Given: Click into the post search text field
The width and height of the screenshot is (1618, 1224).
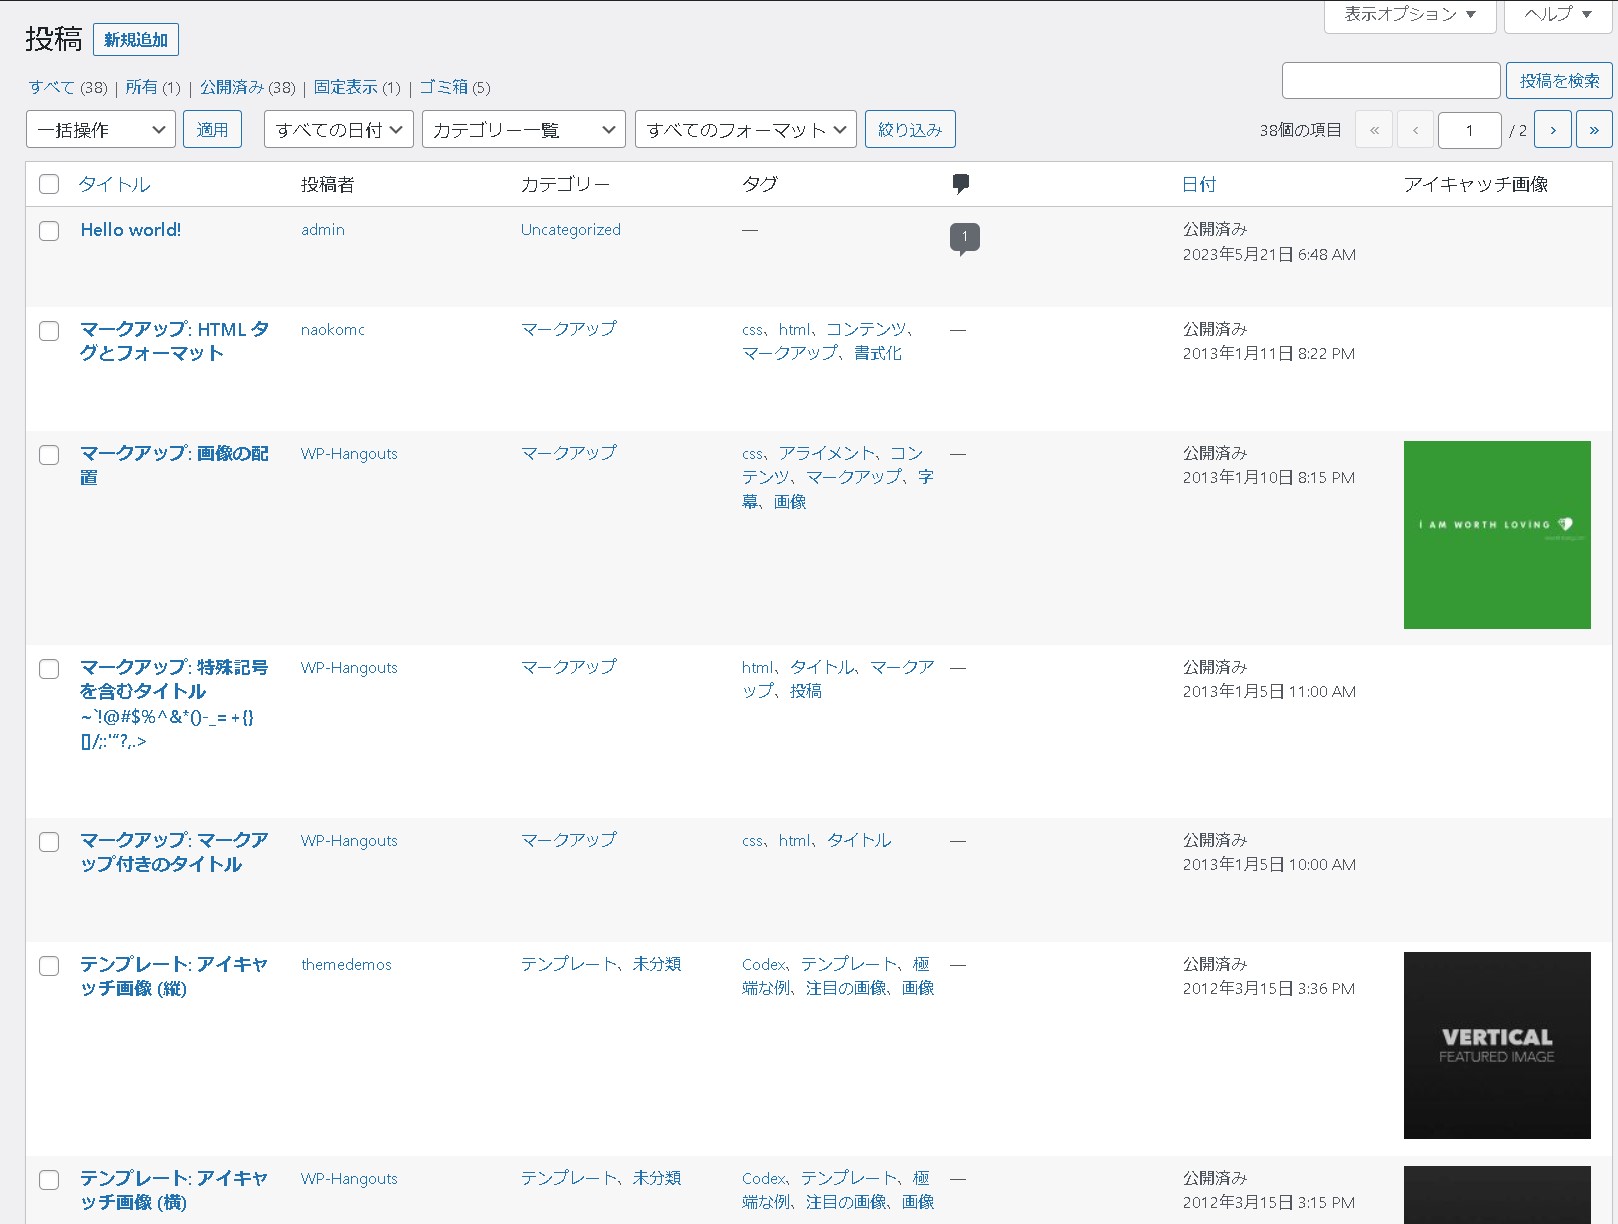Looking at the screenshot, I should (x=1390, y=81).
